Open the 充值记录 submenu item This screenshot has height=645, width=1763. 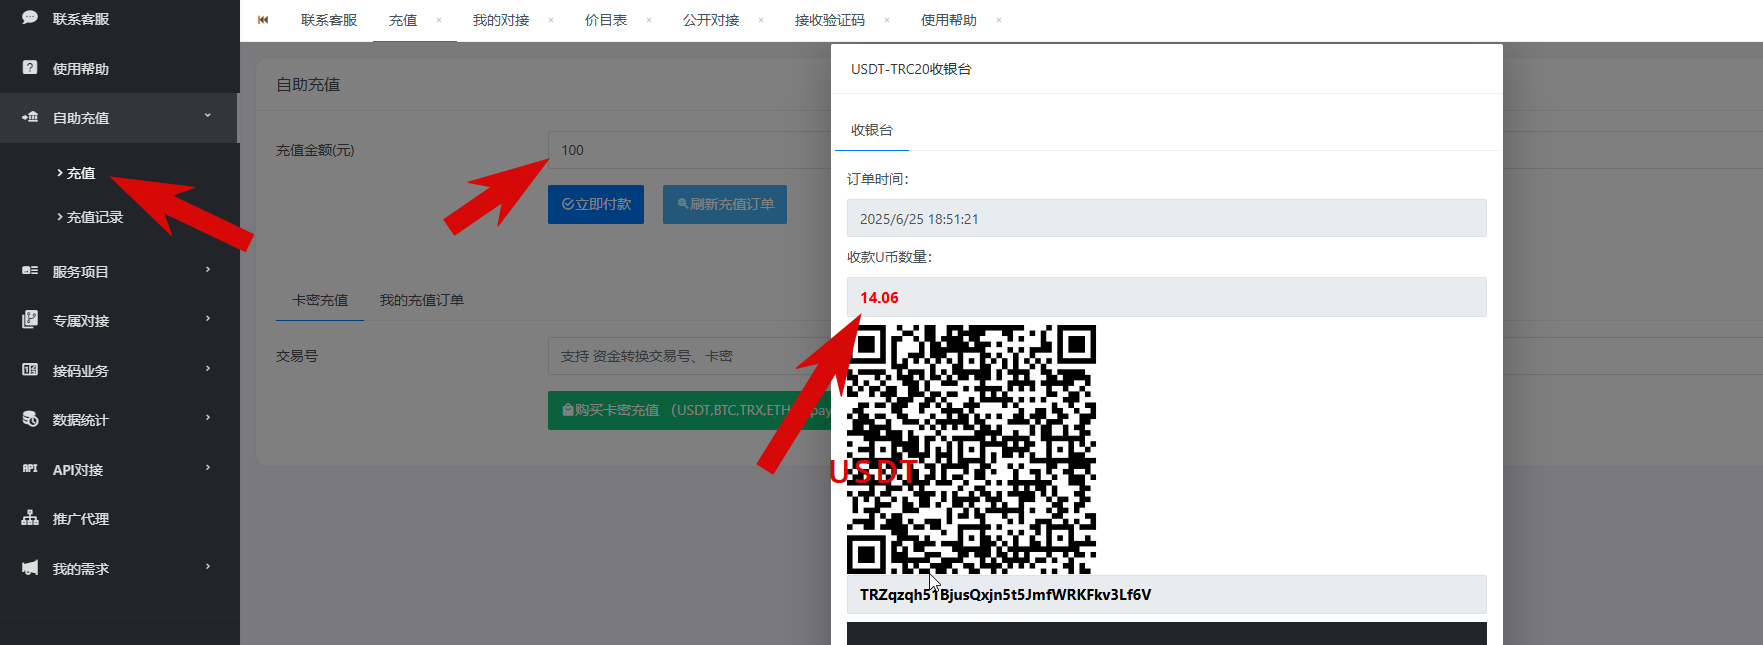coord(94,217)
